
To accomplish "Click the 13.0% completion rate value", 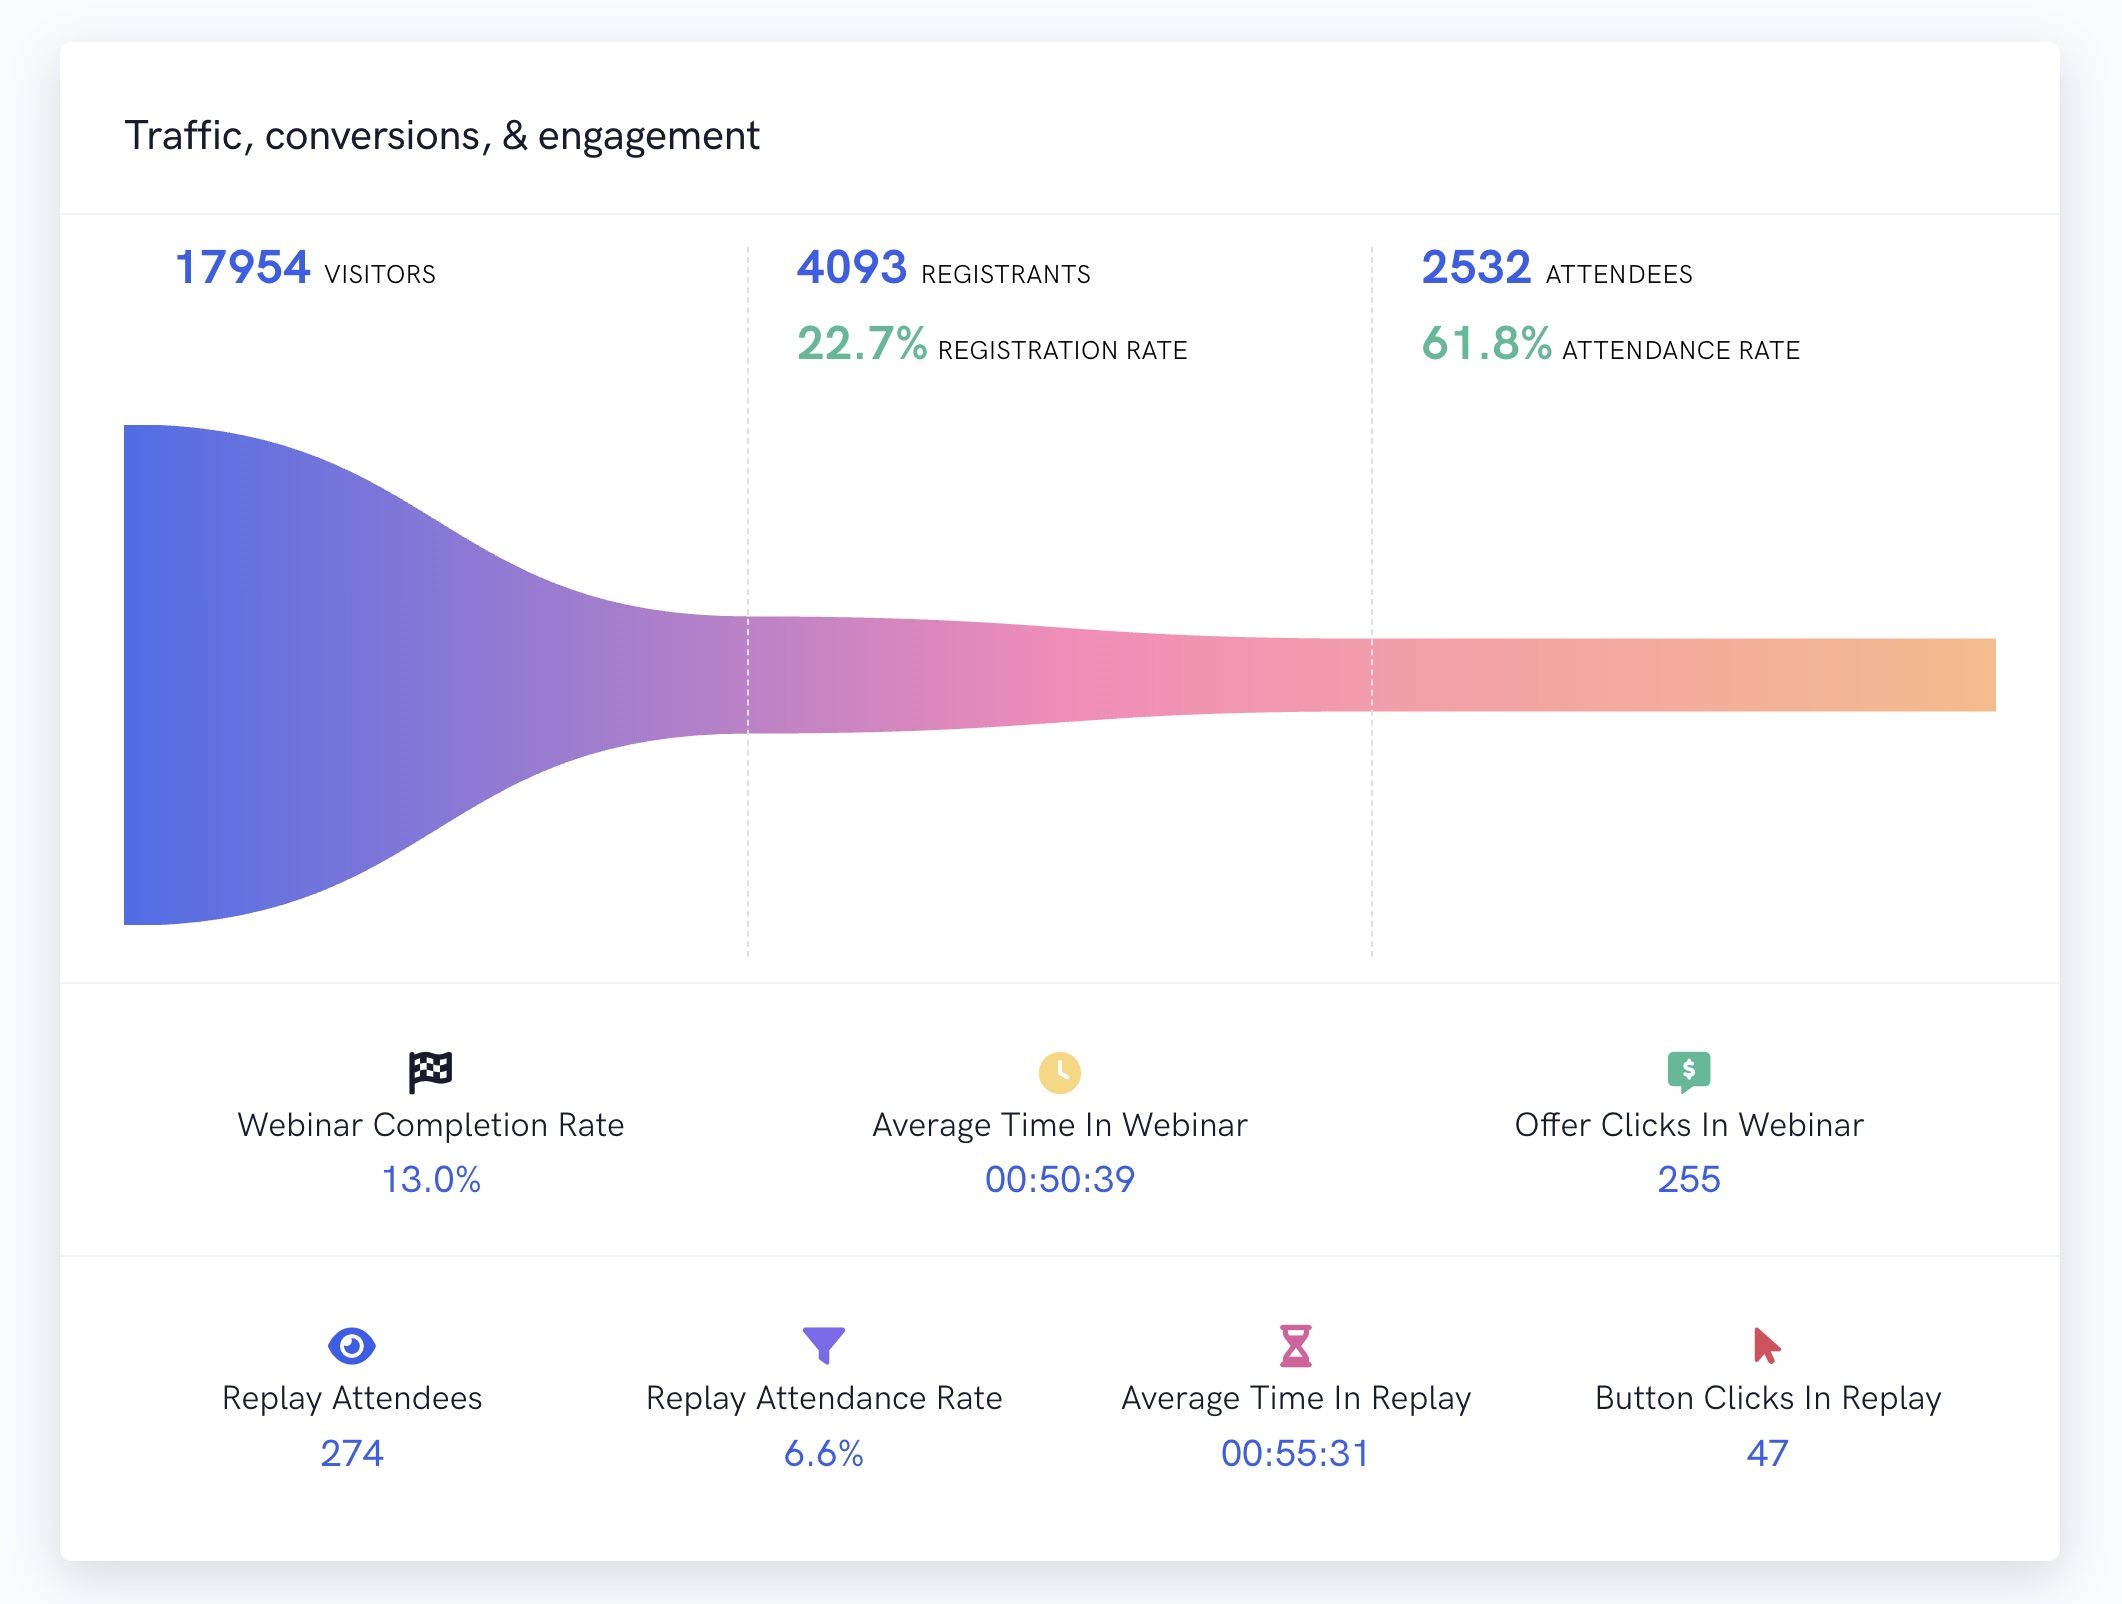I will 431,1180.
